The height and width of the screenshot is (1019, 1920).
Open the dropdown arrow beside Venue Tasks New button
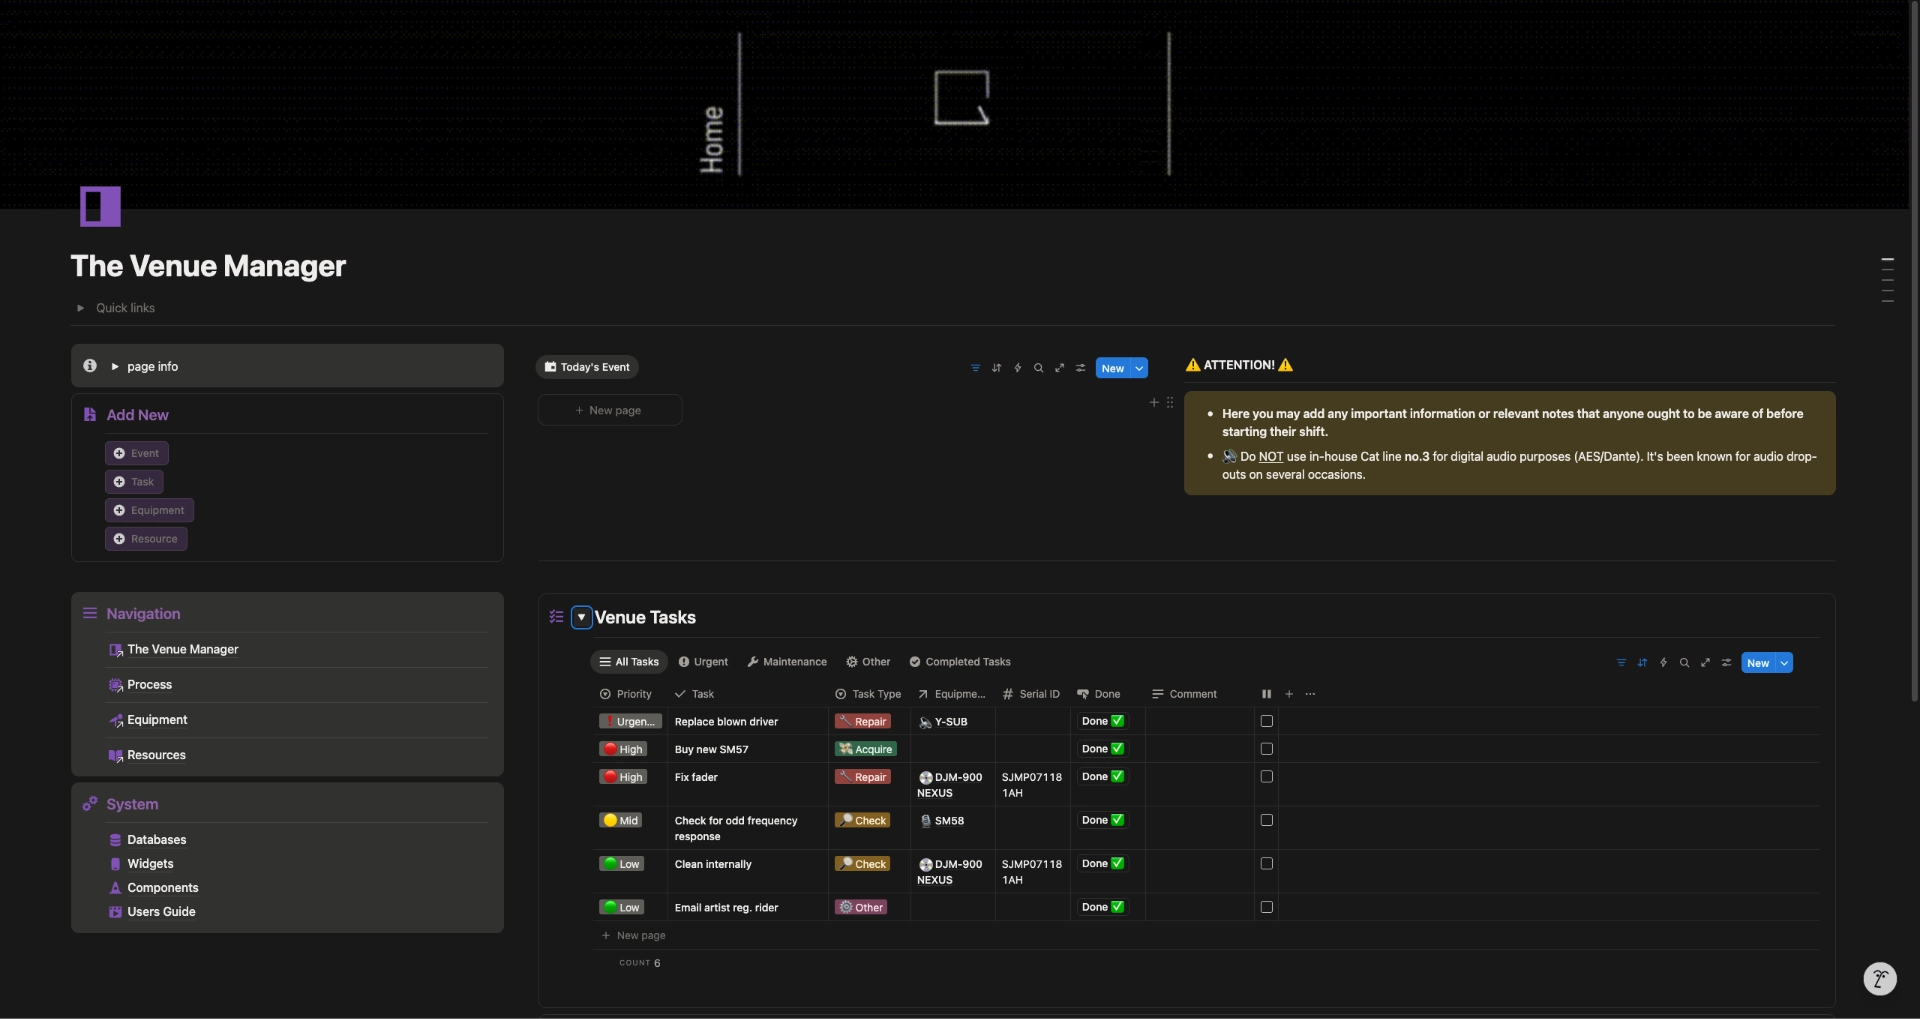[x=1784, y=663]
